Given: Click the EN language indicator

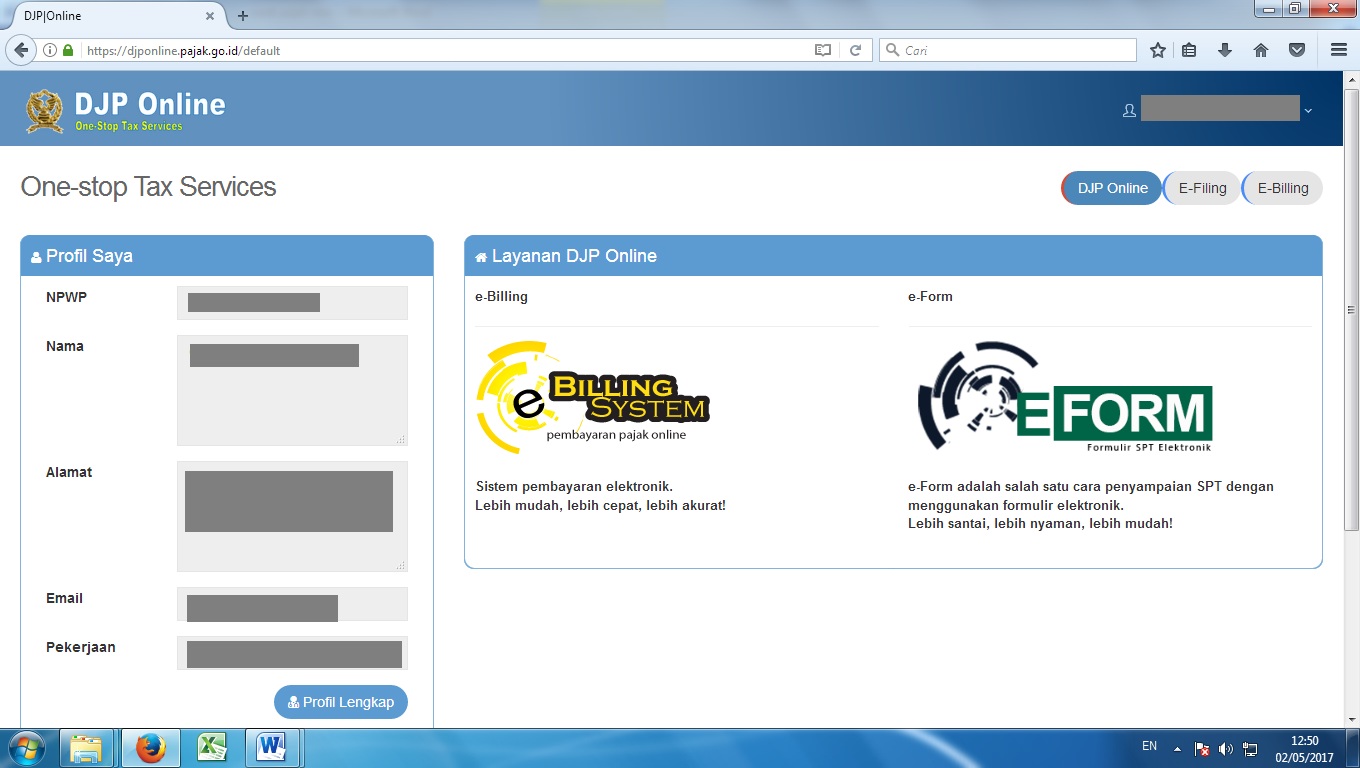Looking at the screenshot, I should [1149, 746].
